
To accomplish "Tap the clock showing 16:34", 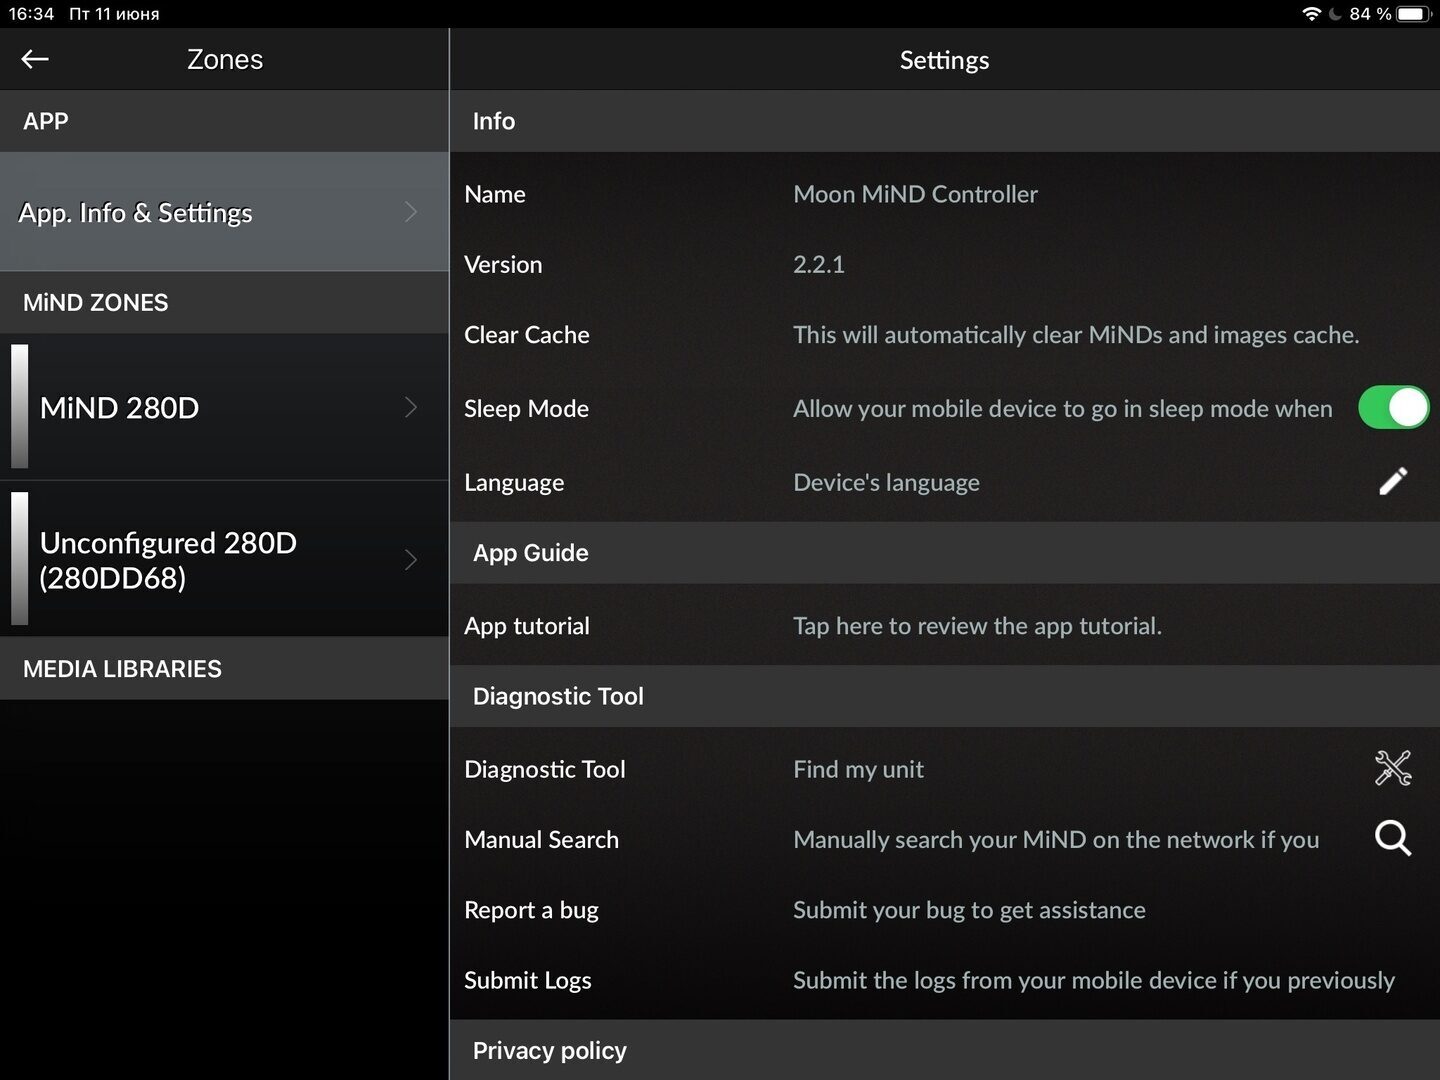I will (31, 14).
